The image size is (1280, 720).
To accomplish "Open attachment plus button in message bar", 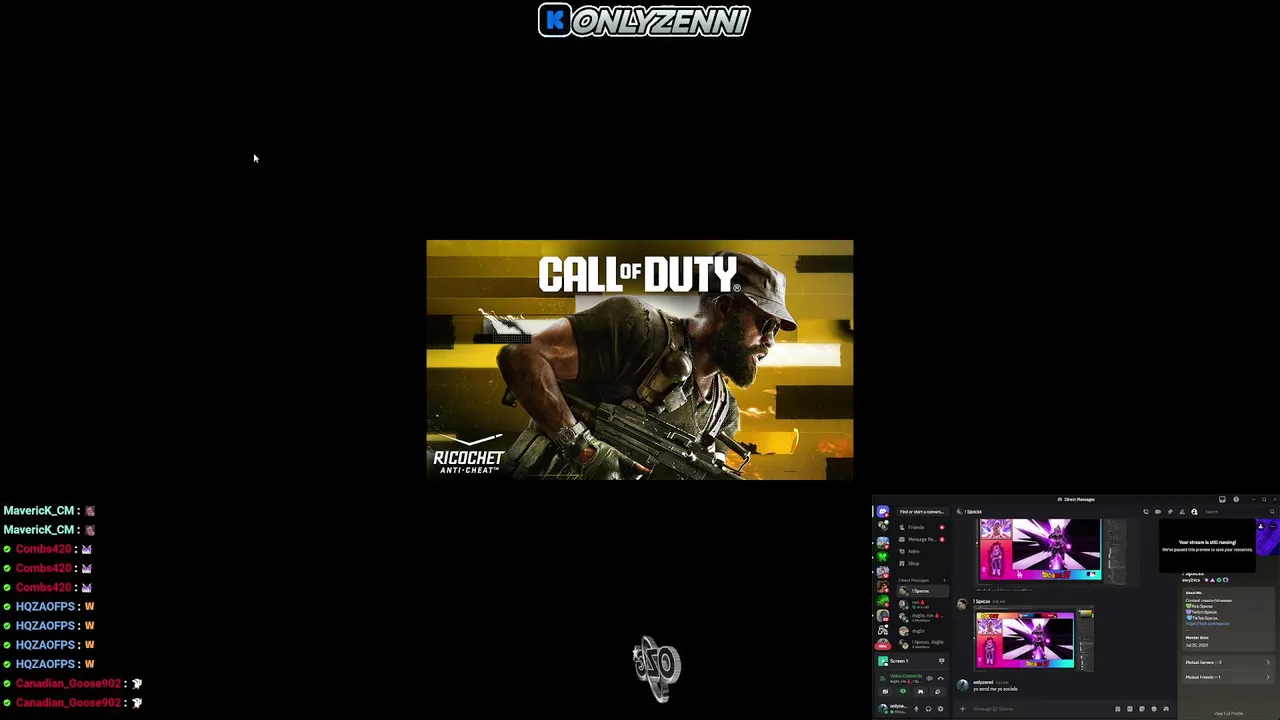I will click(963, 709).
